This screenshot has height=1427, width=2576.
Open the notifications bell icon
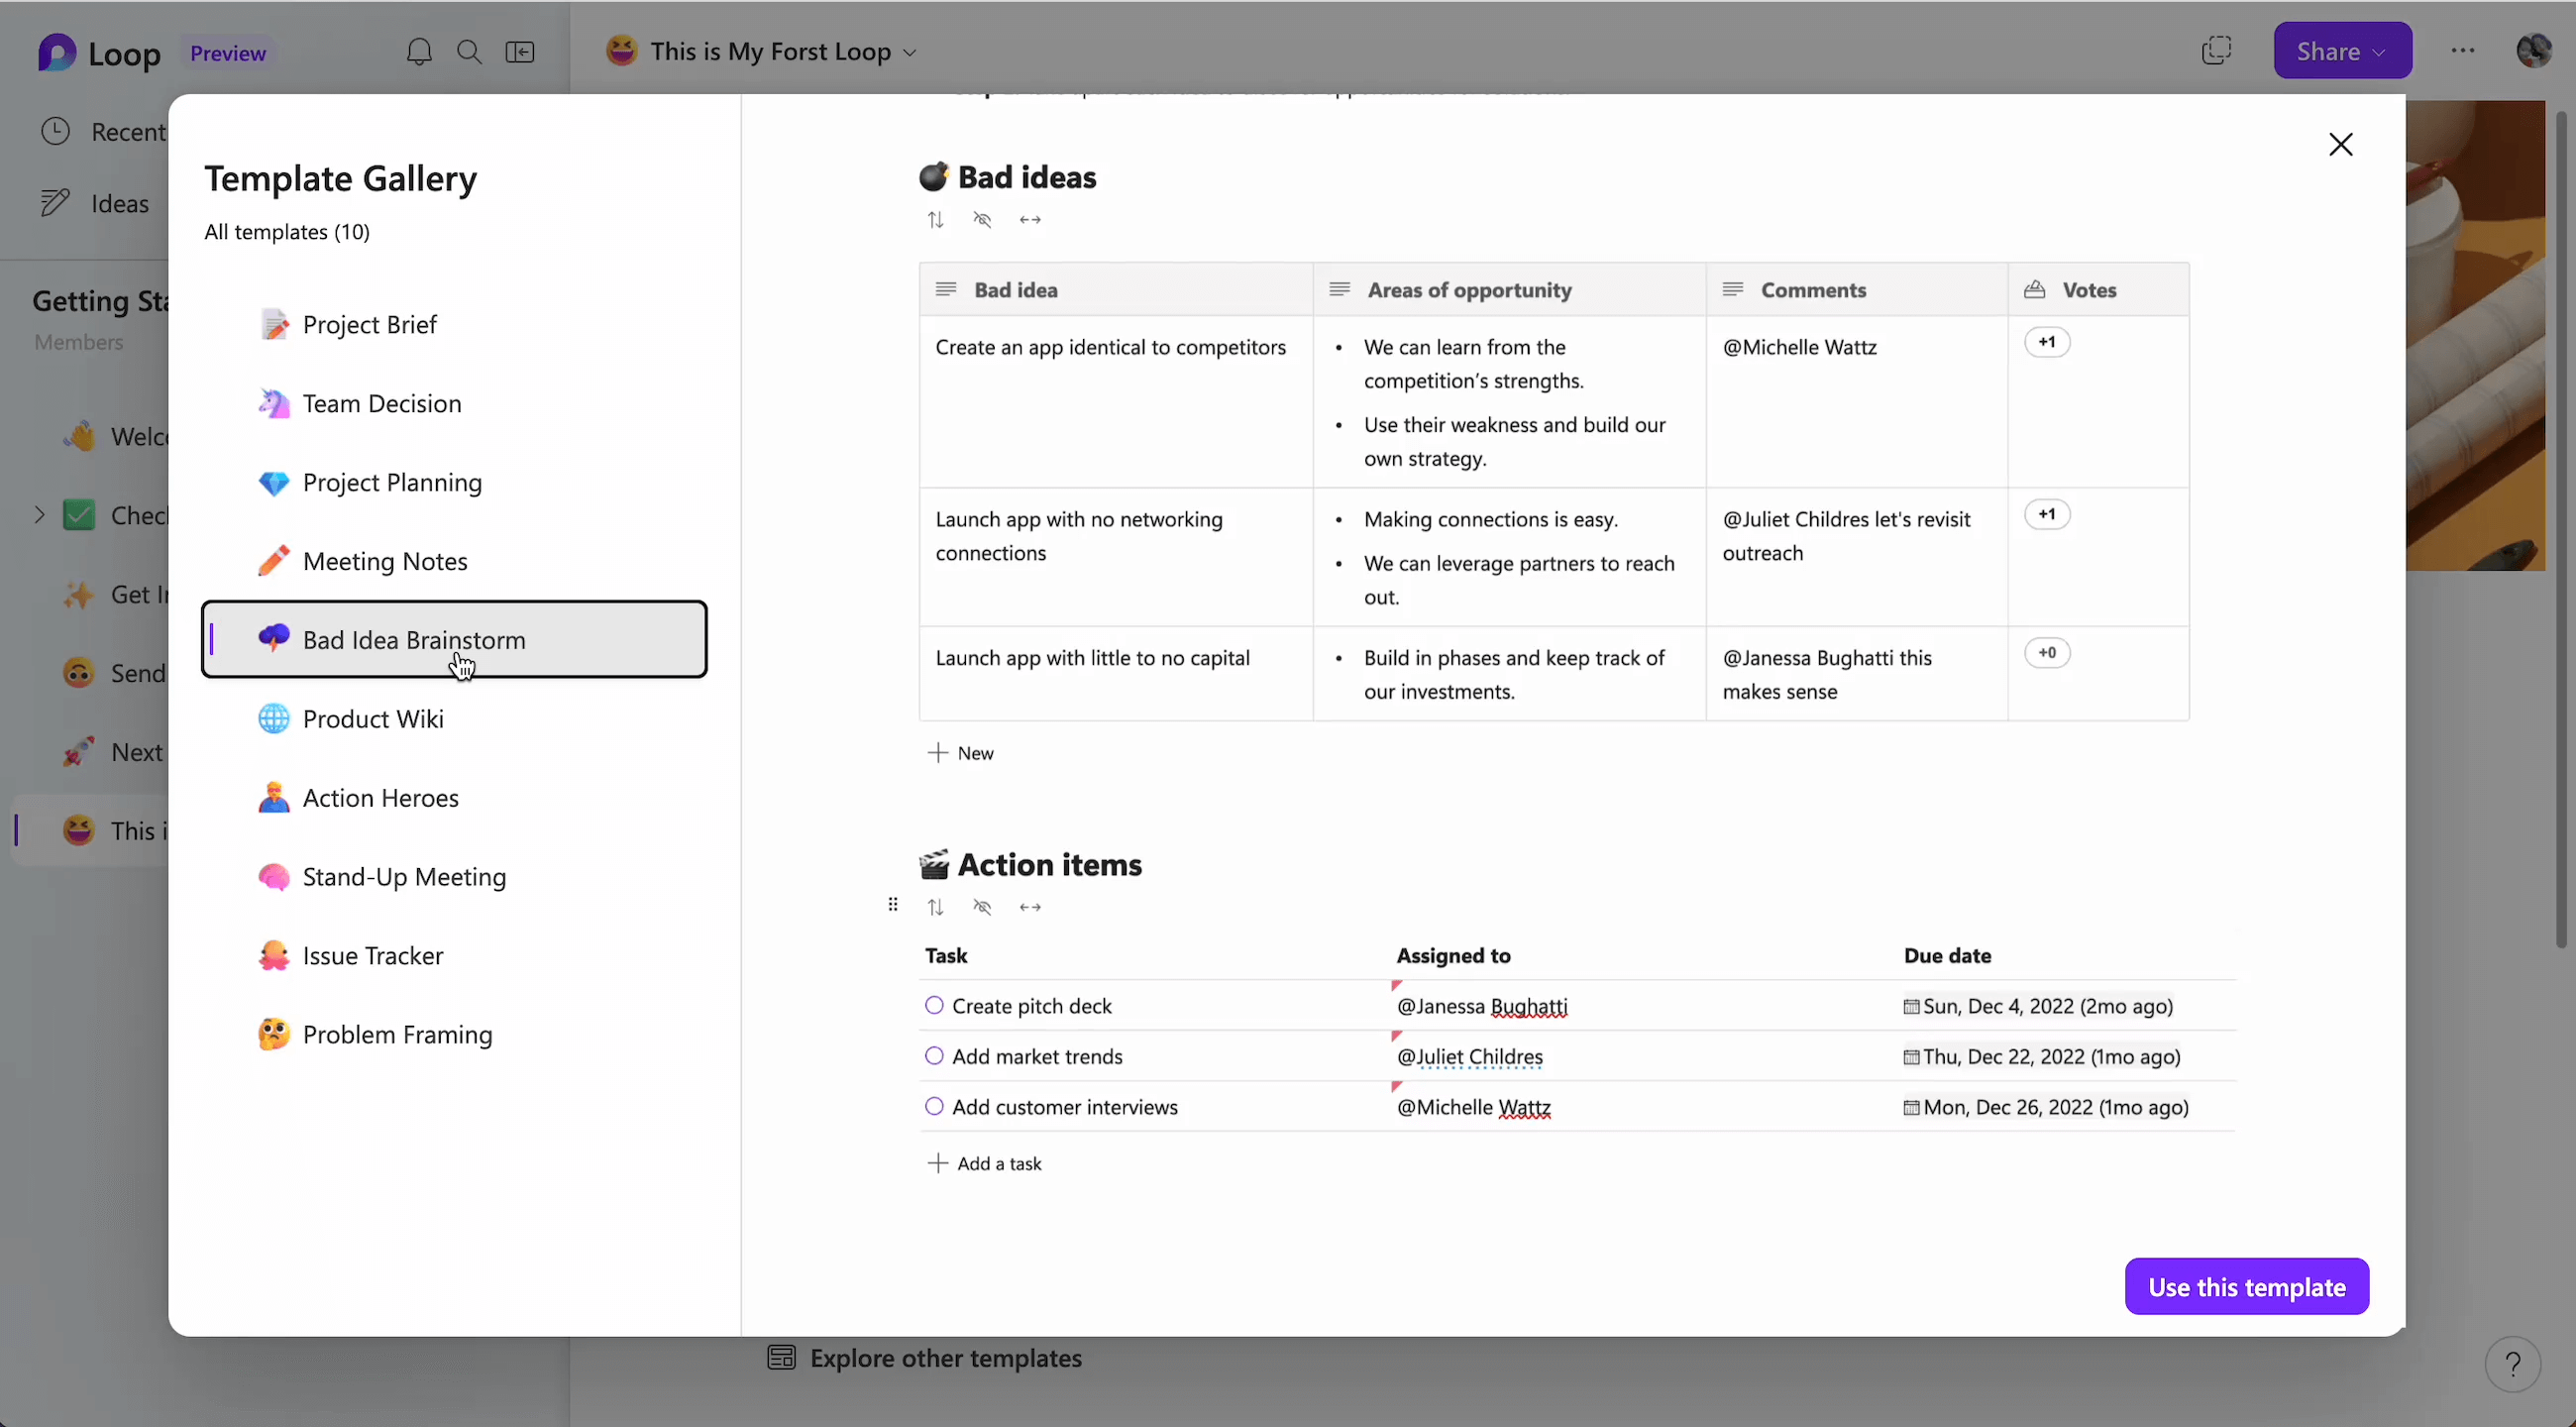click(x=419, y=51)
